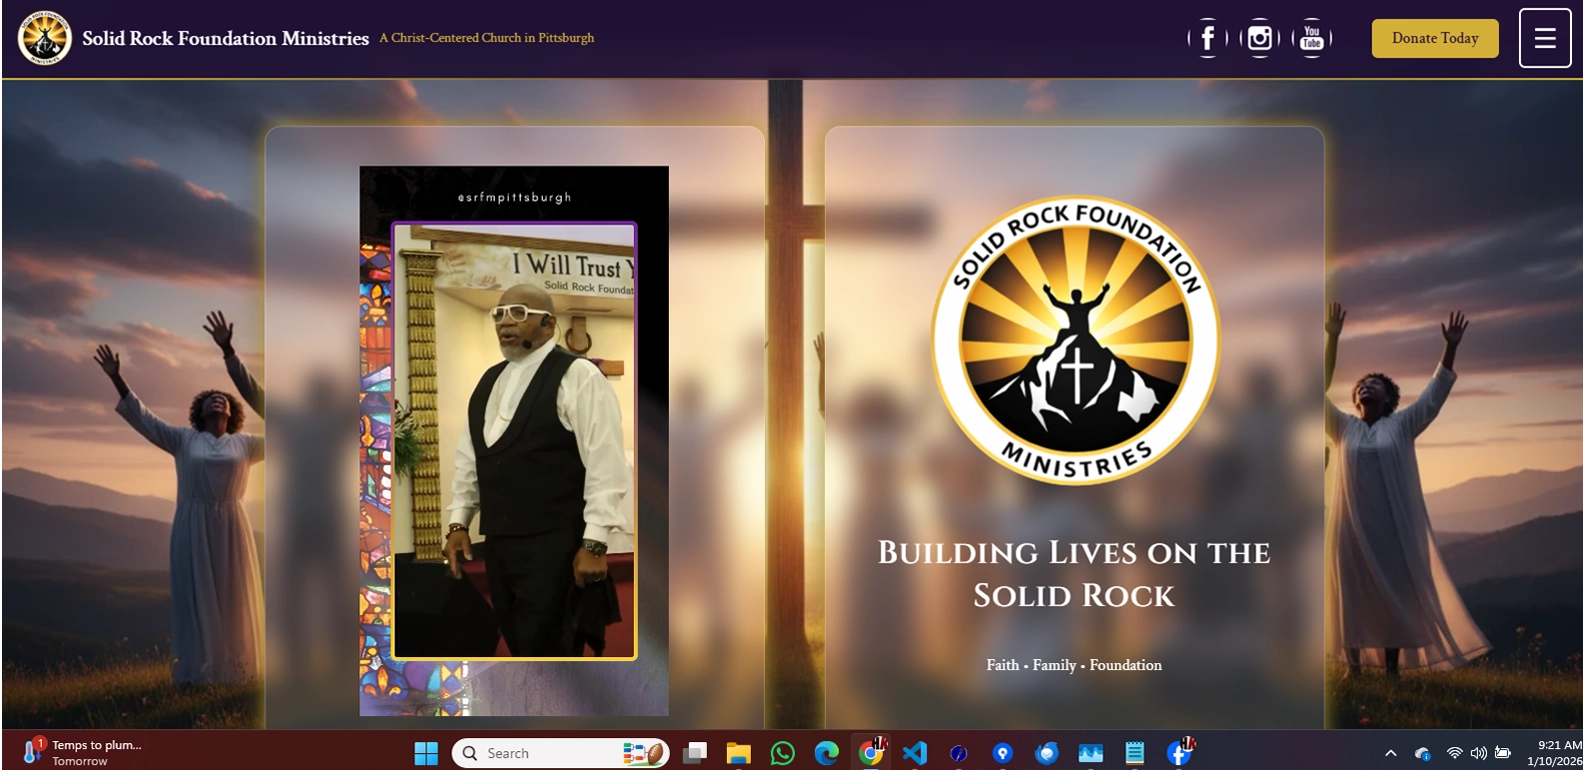Open Thunderbird mail from taskbar

click(x=1047, y=753)
